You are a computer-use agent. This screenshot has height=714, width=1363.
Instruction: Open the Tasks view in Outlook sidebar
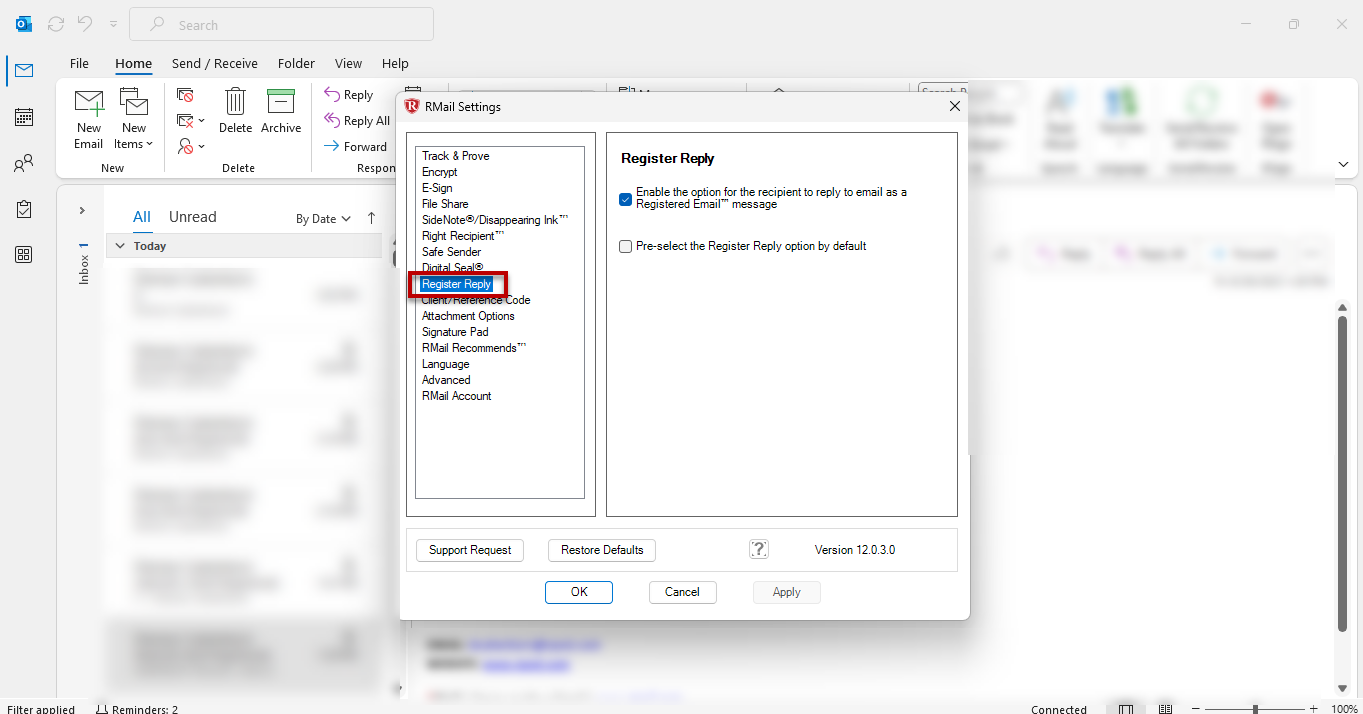pyautogui.click(x=23, y=209)
